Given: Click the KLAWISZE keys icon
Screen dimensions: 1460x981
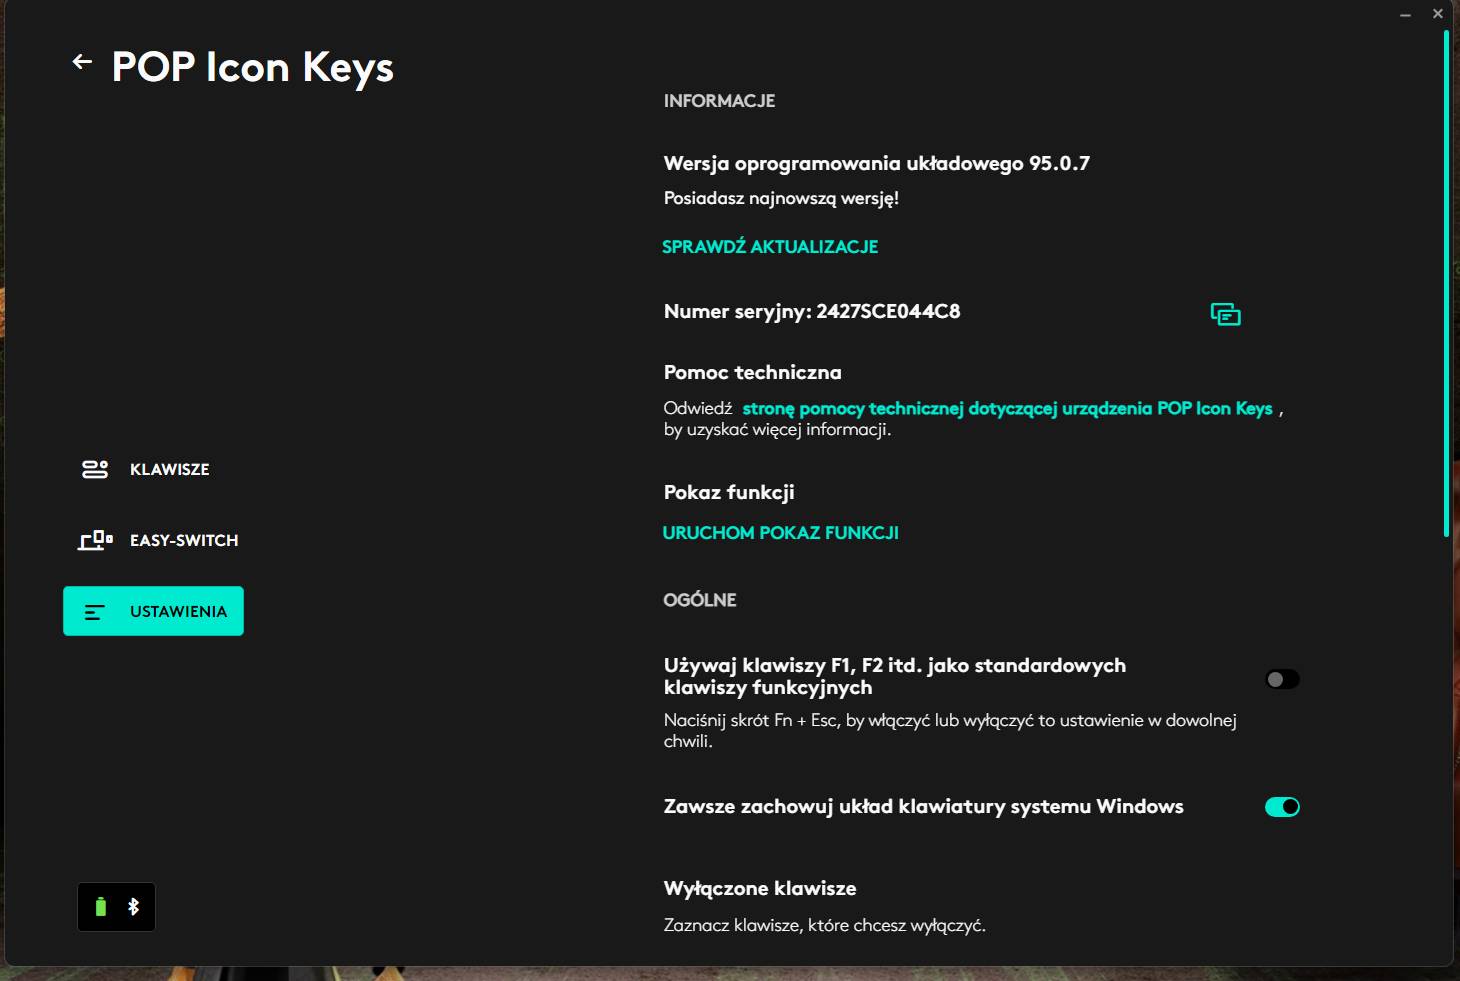Looking at the screenshot, I should point(95,469).
